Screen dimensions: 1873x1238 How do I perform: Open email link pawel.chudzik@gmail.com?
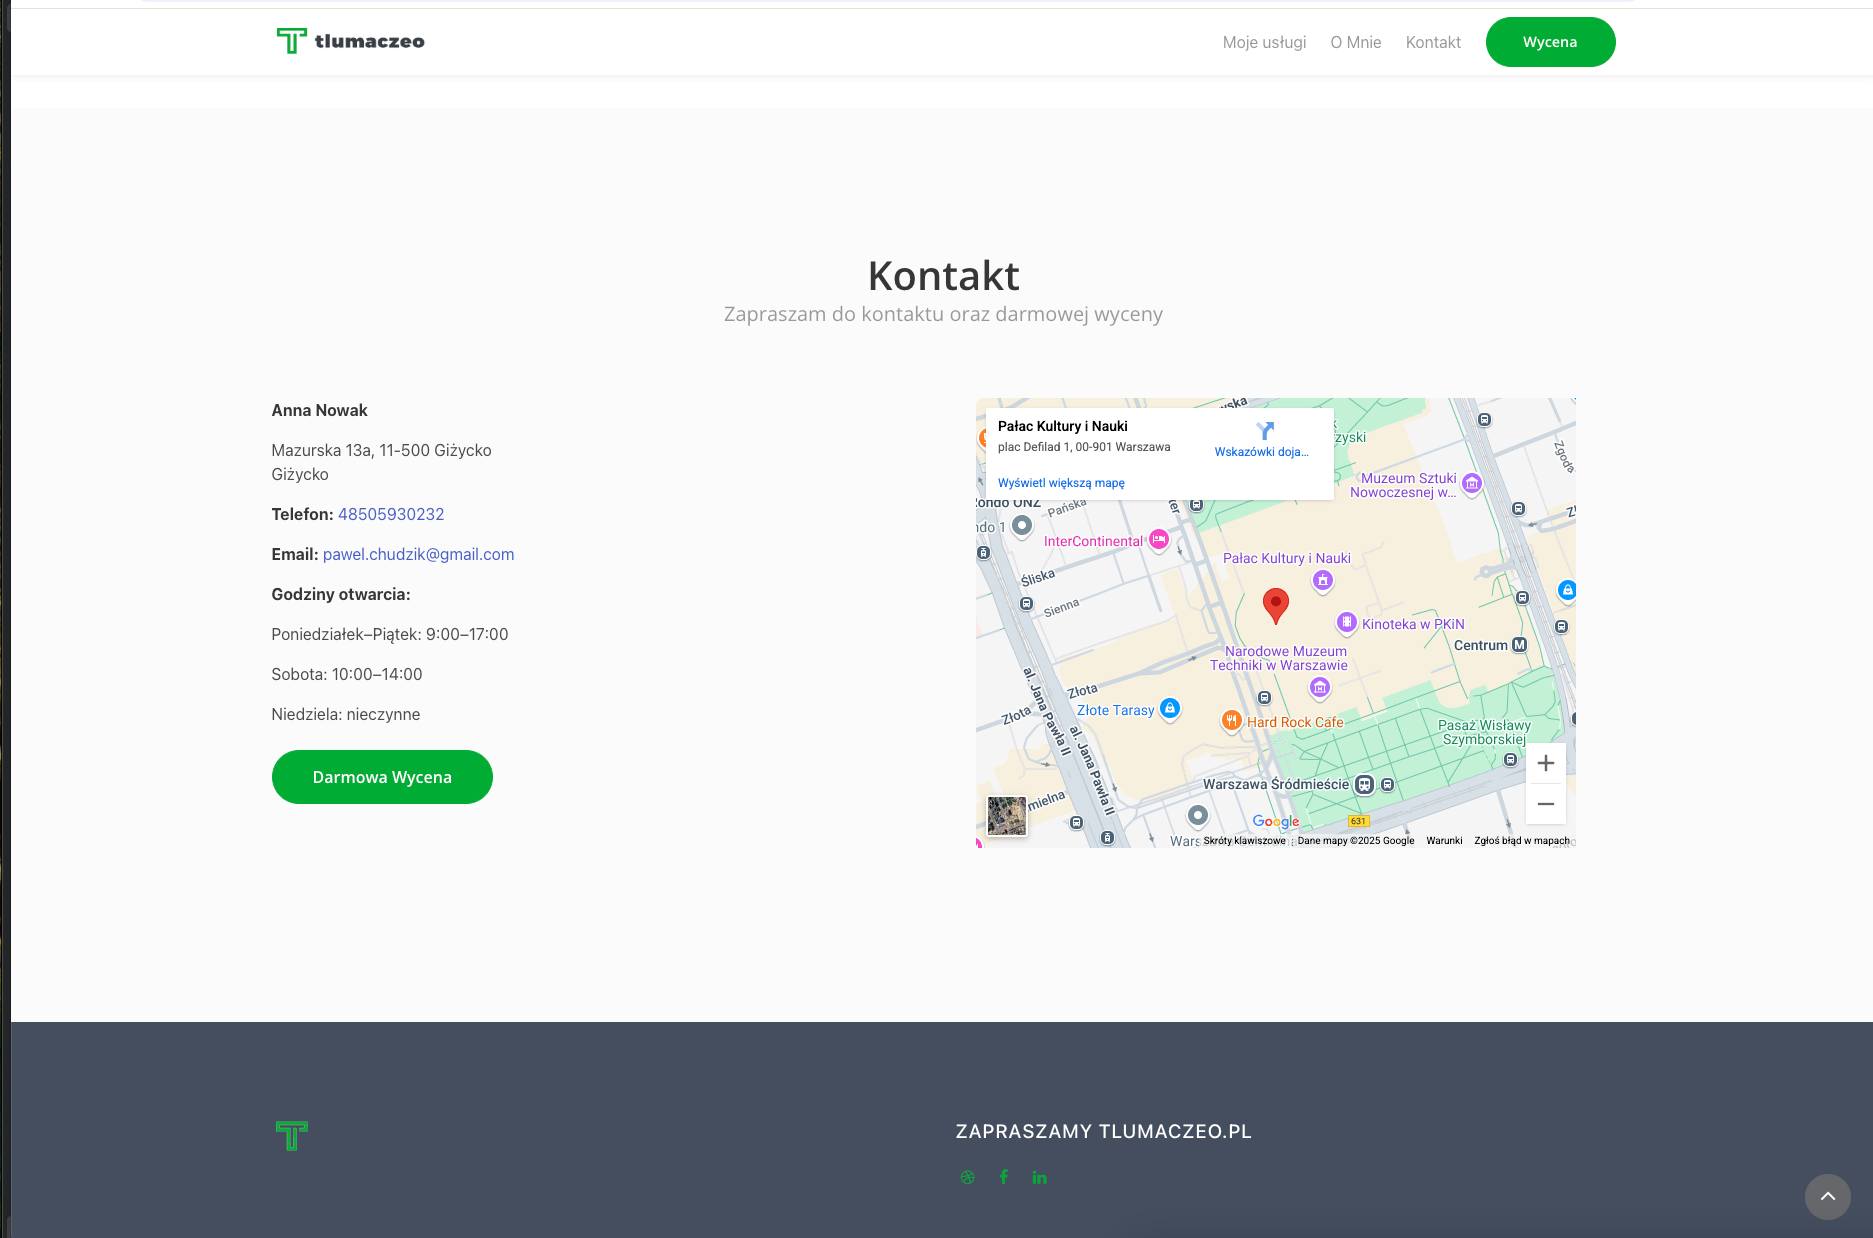[x=418, y=554]
